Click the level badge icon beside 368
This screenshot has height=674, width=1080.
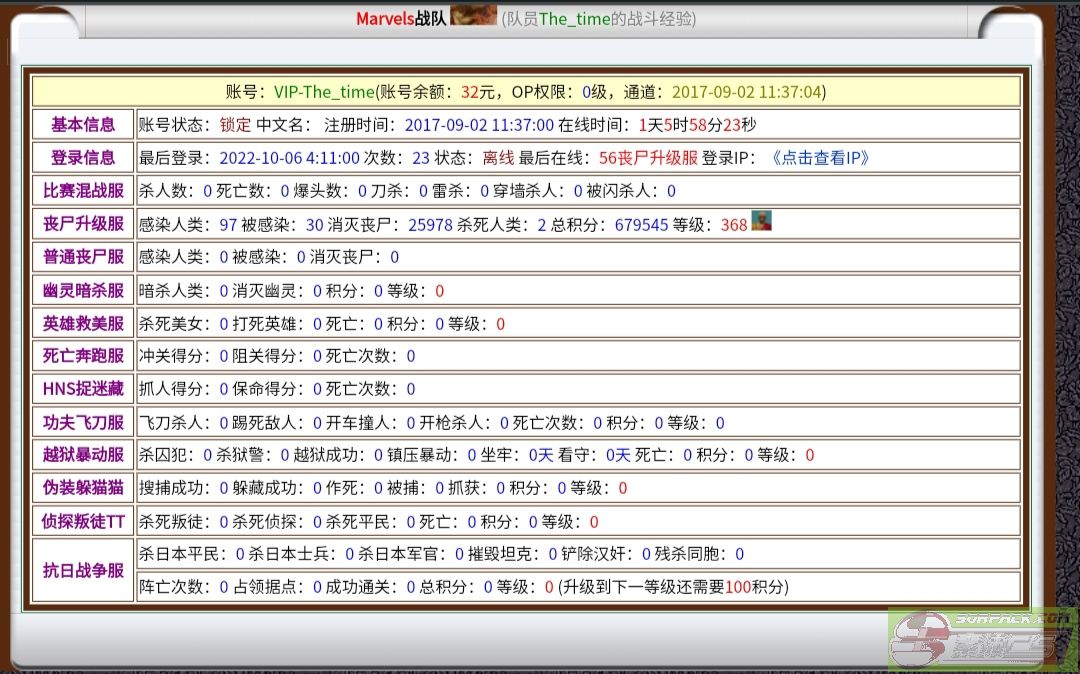tap(762, 222)
